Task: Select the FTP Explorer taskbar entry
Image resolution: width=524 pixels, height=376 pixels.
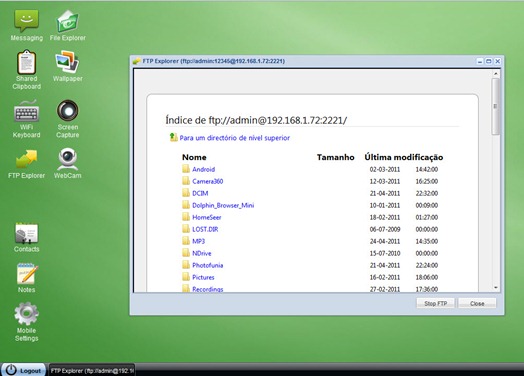Action: (x=92, y=370)
